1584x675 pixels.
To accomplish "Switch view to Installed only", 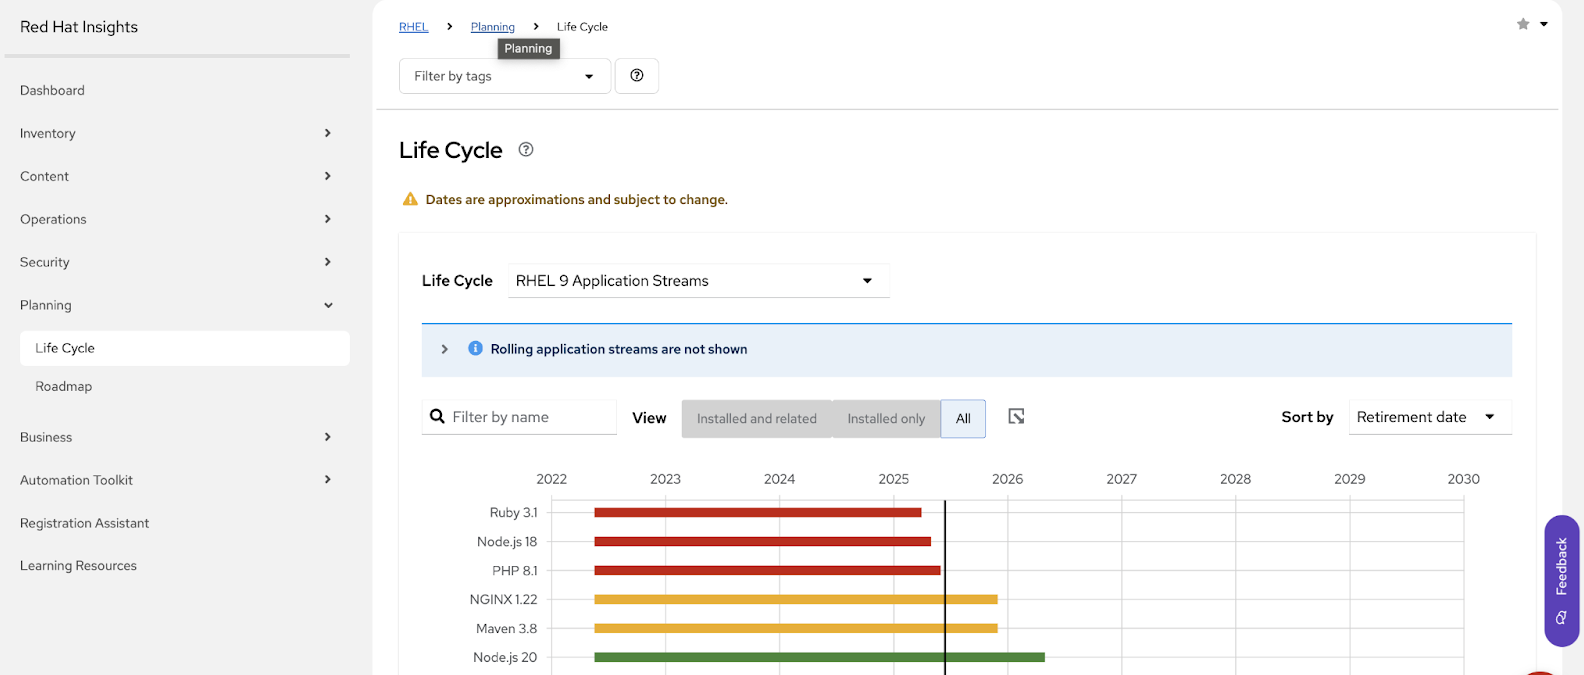I will pyautogui.click(x=886, y=419).
